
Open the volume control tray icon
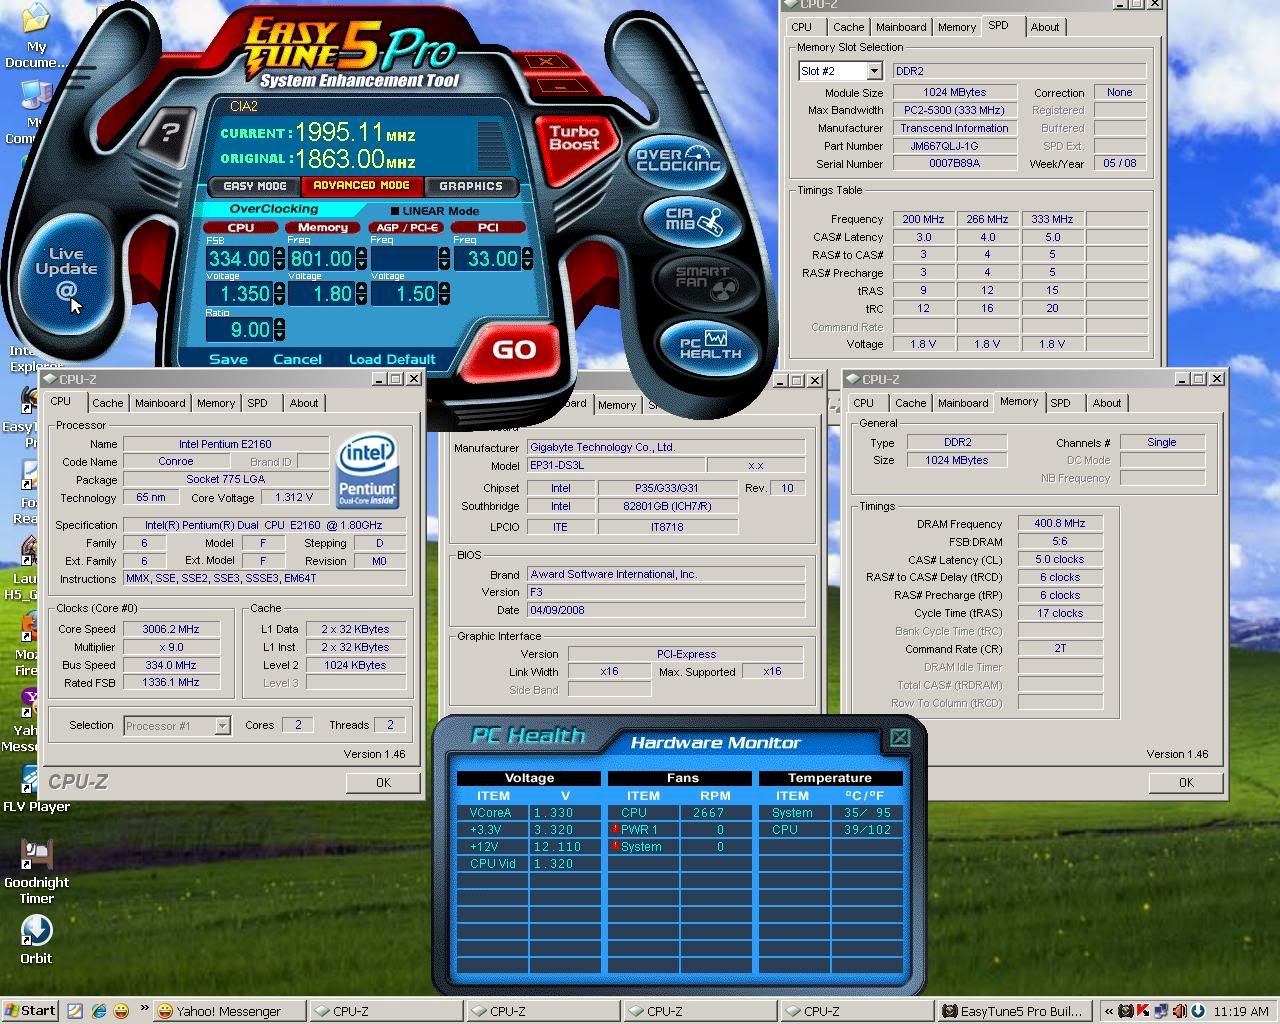point(1180,1011)
